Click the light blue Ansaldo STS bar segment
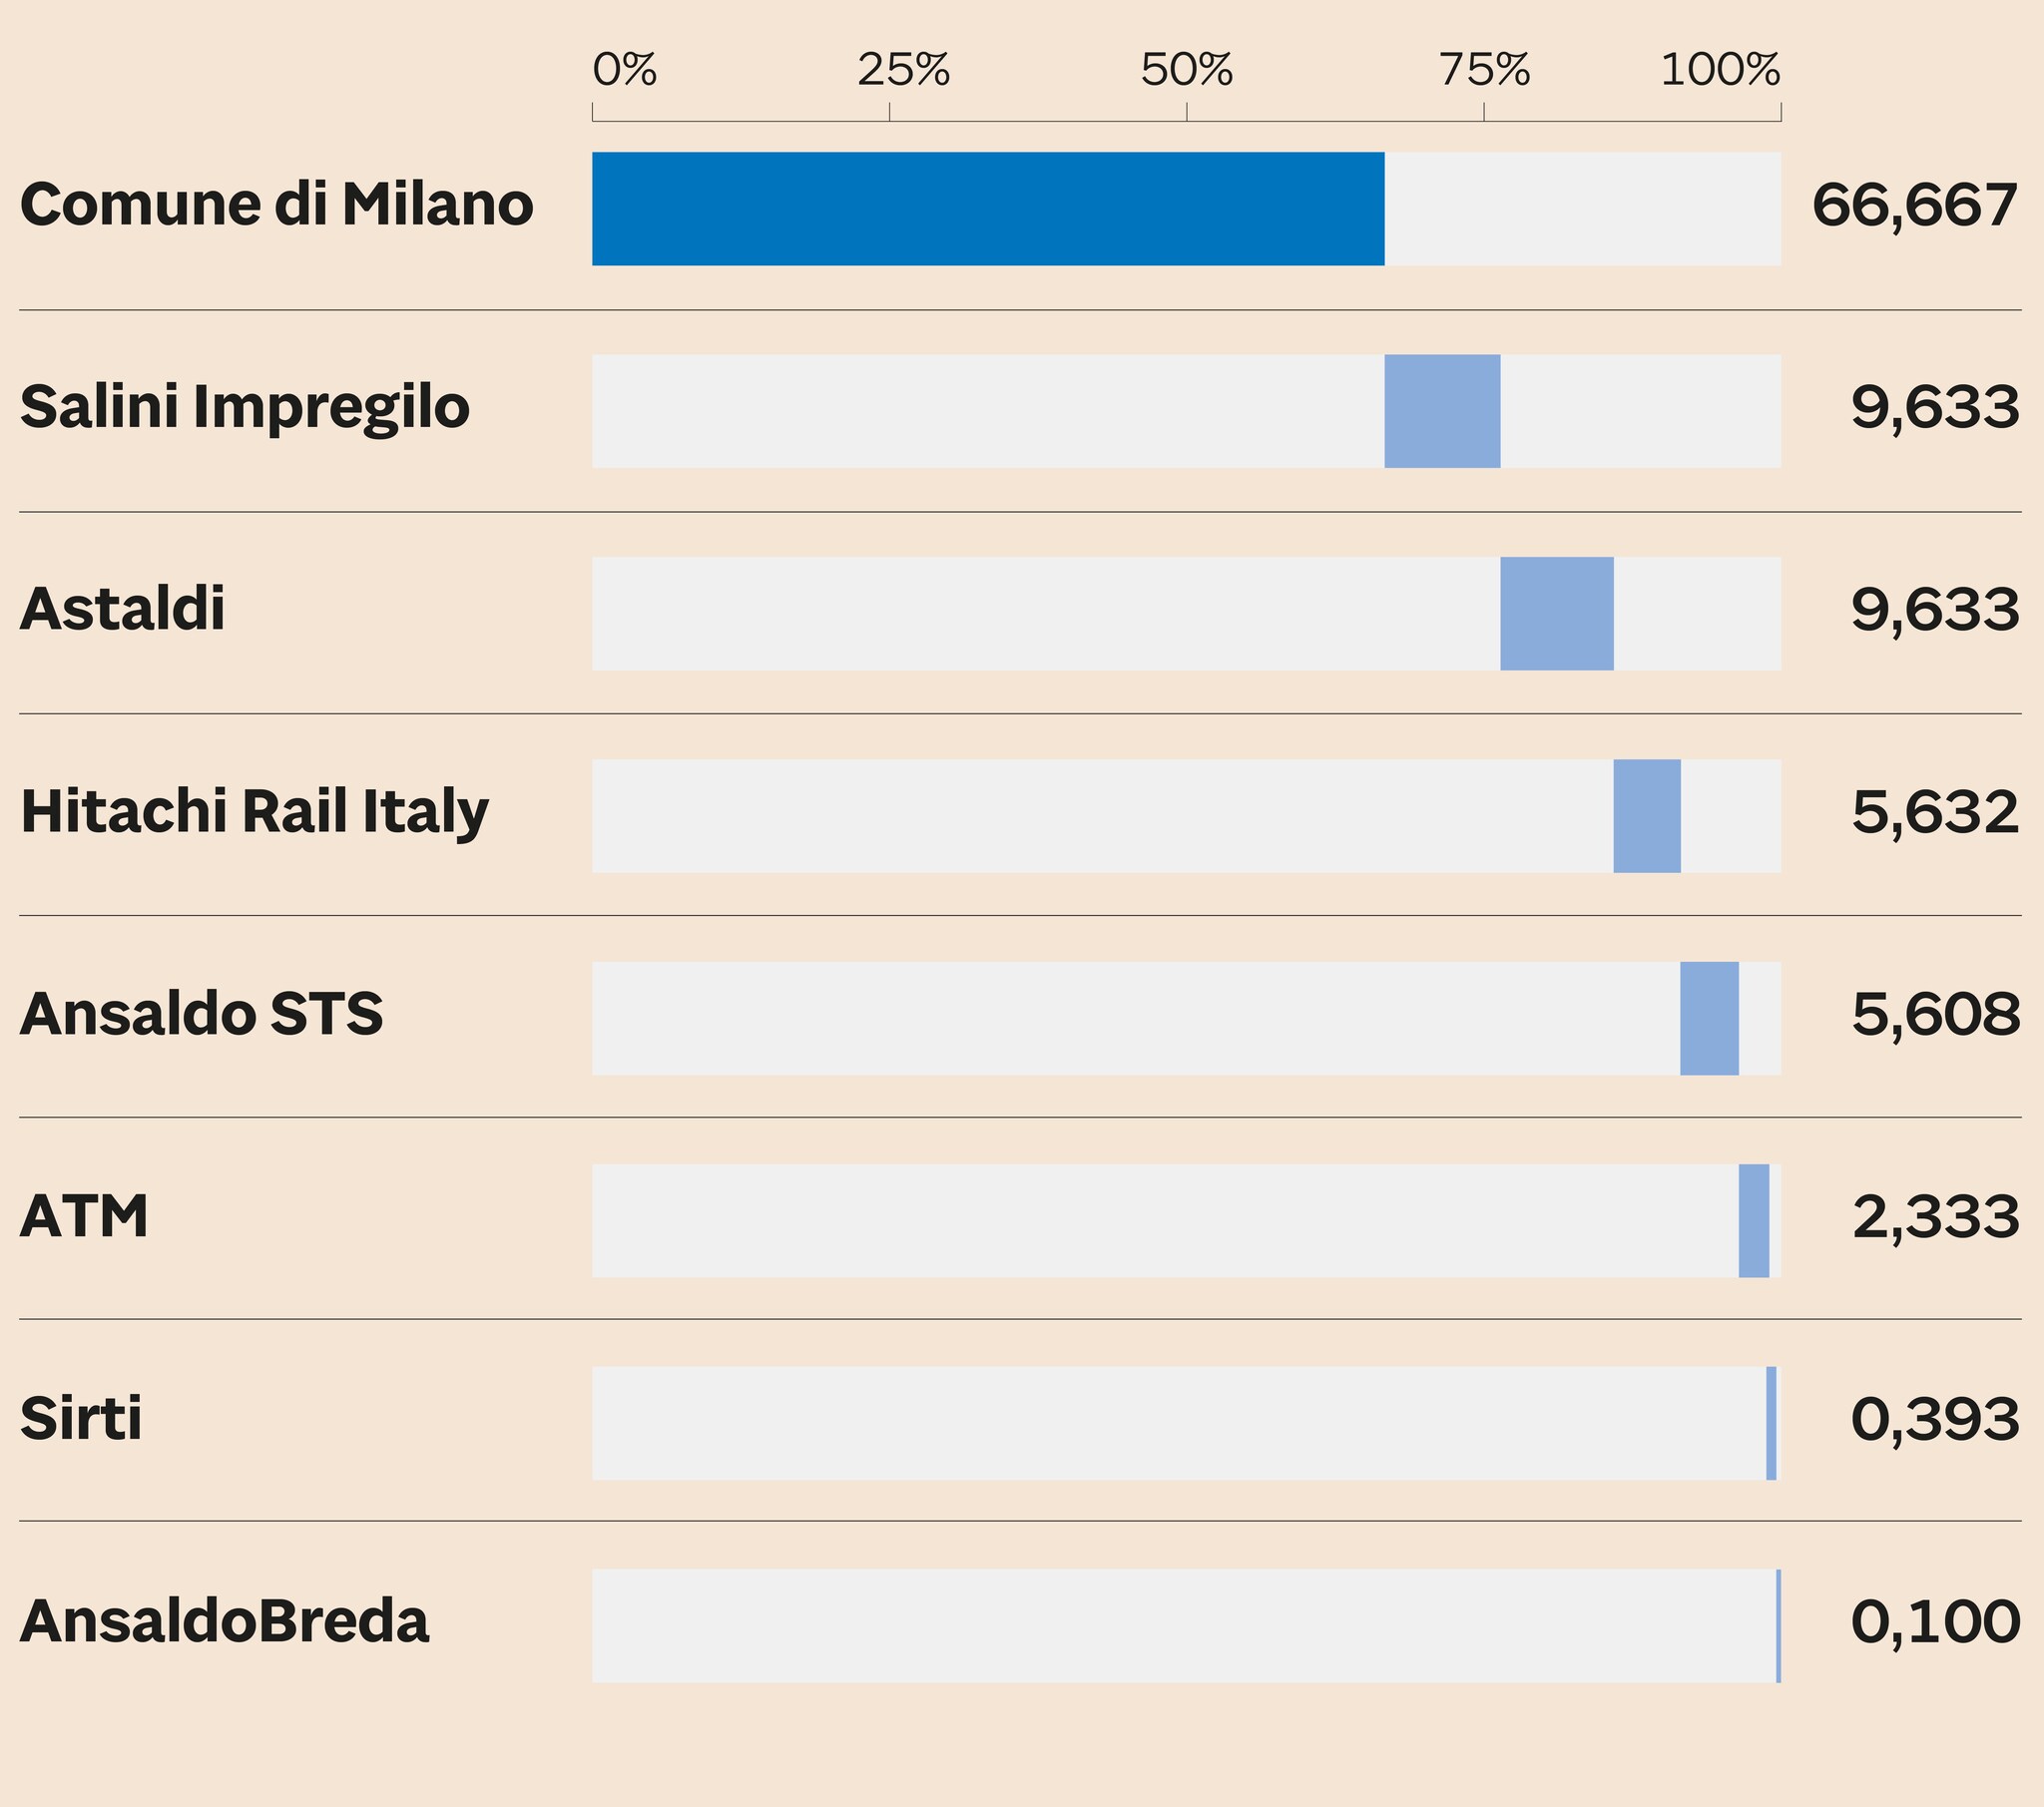The width and height of the screenshot is (2044, 1807). pyautogui.click(x=1708, y=1018)
